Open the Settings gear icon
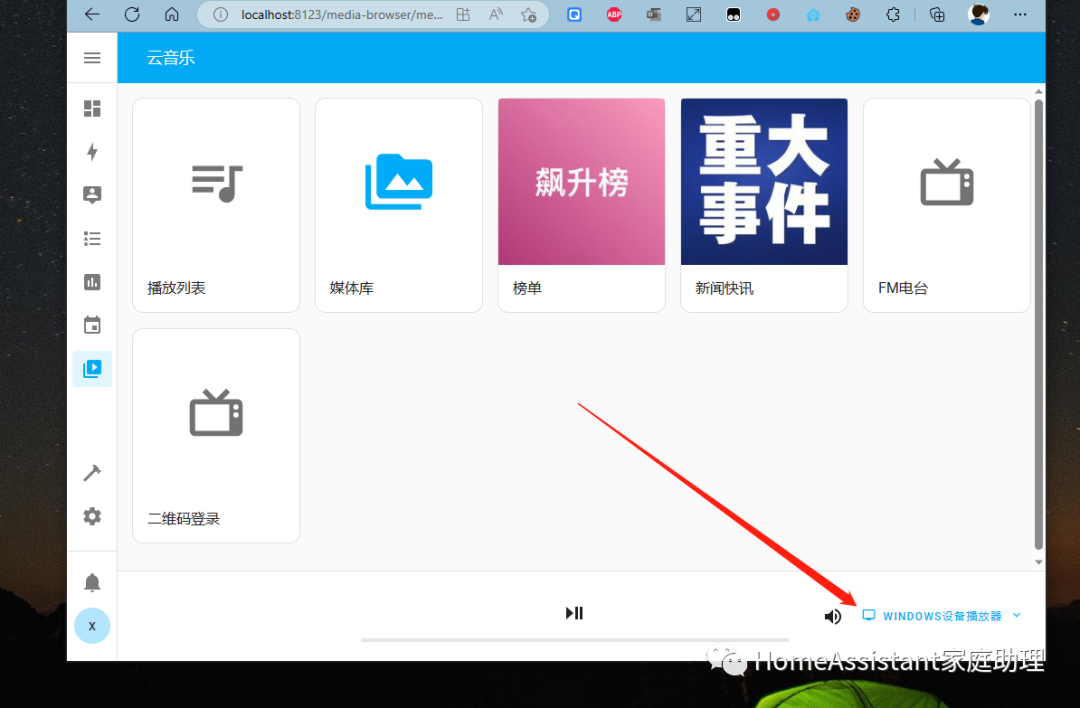Screen dimensions: 1080x708 coord(92,517)
